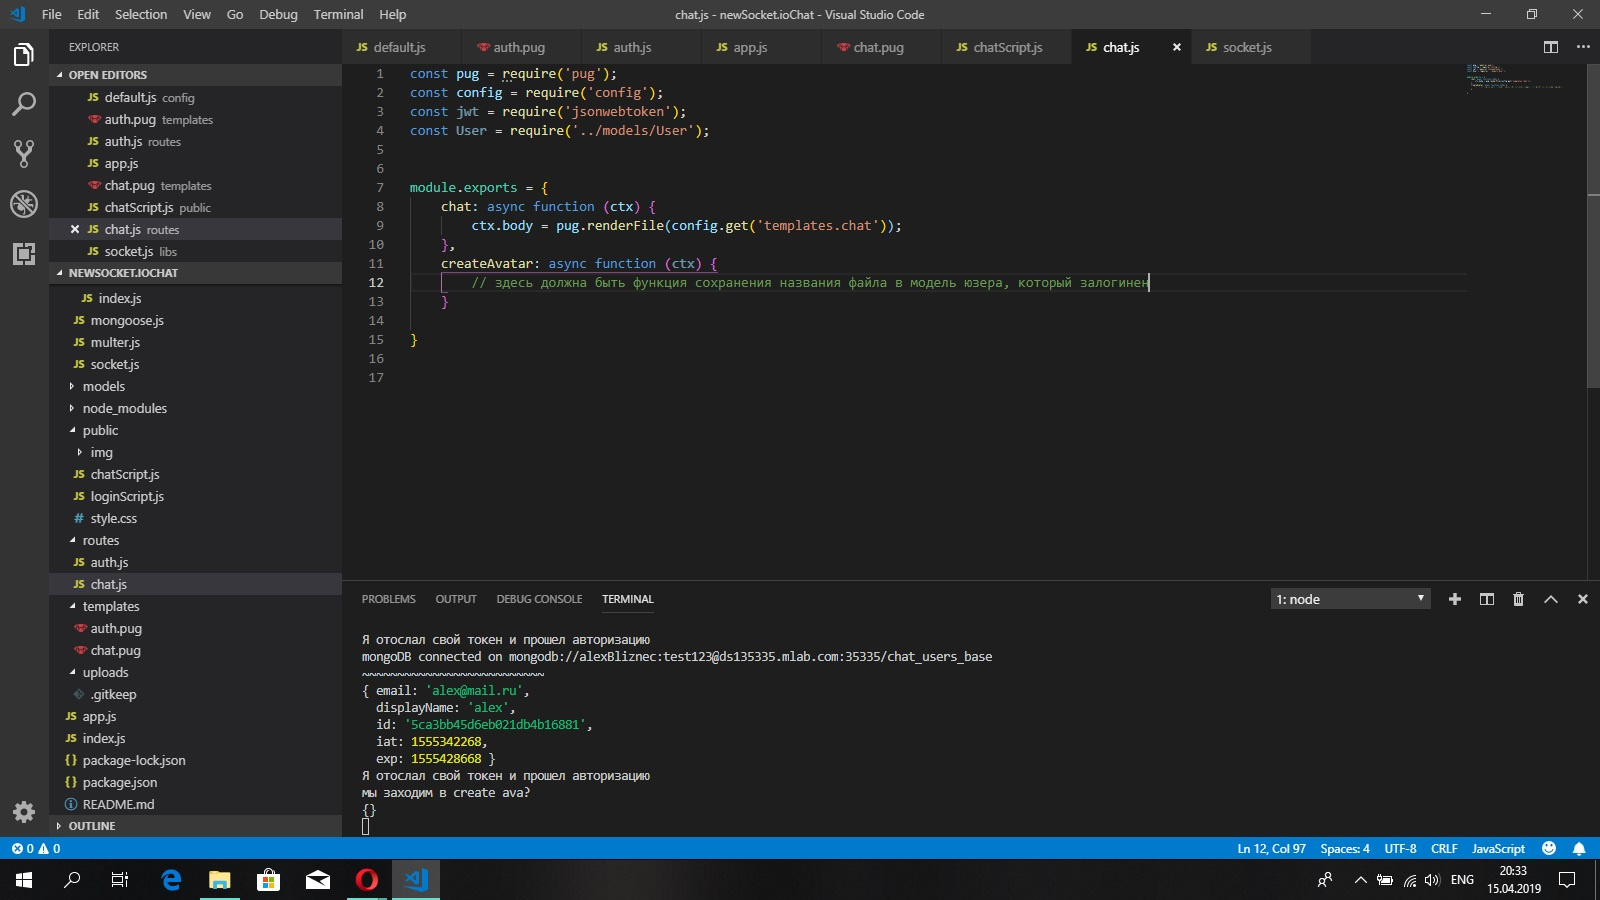The image size is (1600, 900).
Task: Create a new terminal with plus icon
Action: (1455, 599)
